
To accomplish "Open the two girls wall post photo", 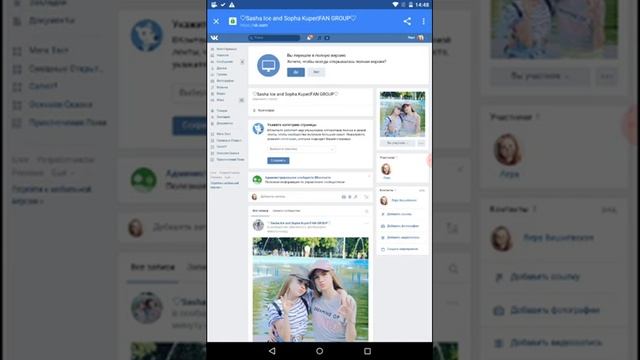I will pyautogui.click(x=310, y=289).
